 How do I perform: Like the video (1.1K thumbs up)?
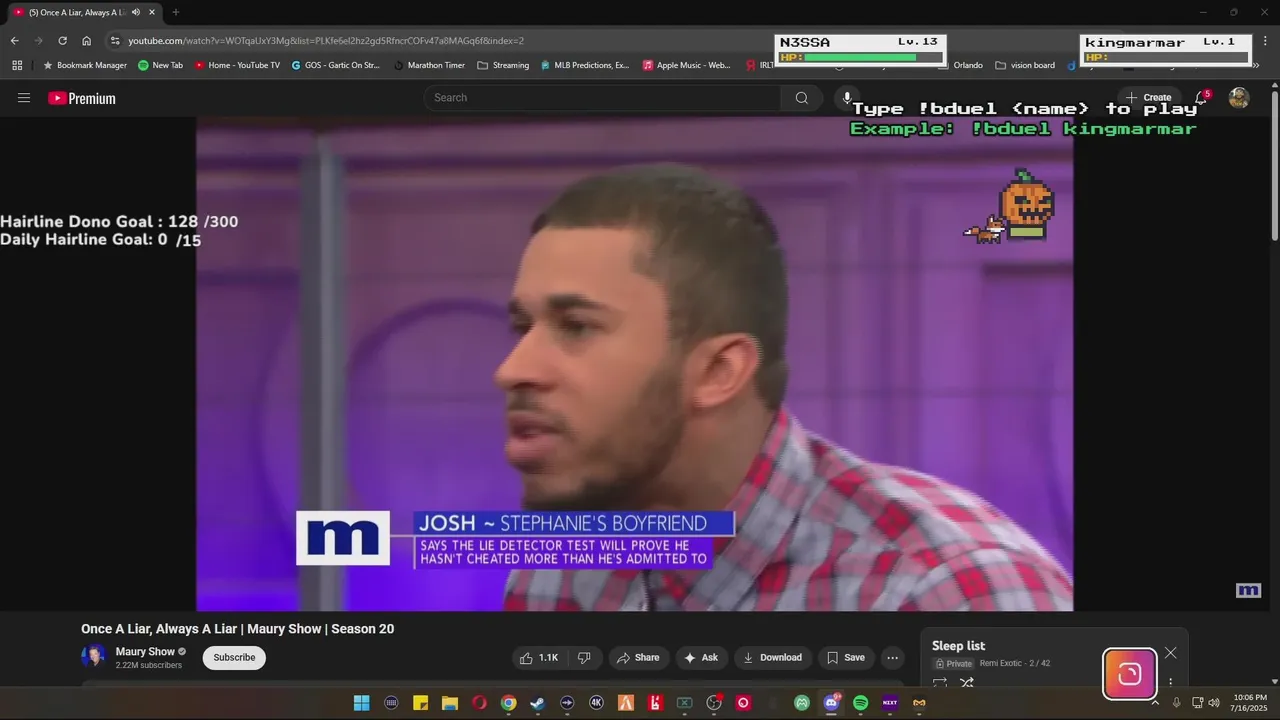point(539,657)
